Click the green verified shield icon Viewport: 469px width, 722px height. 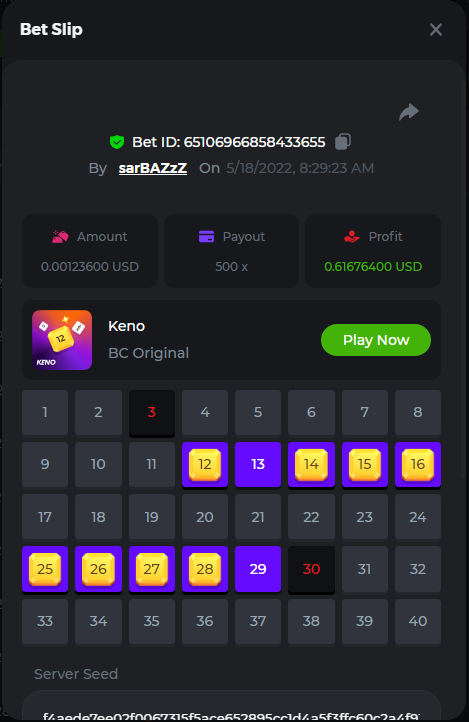pyautogui.click(x=117, y=142)
